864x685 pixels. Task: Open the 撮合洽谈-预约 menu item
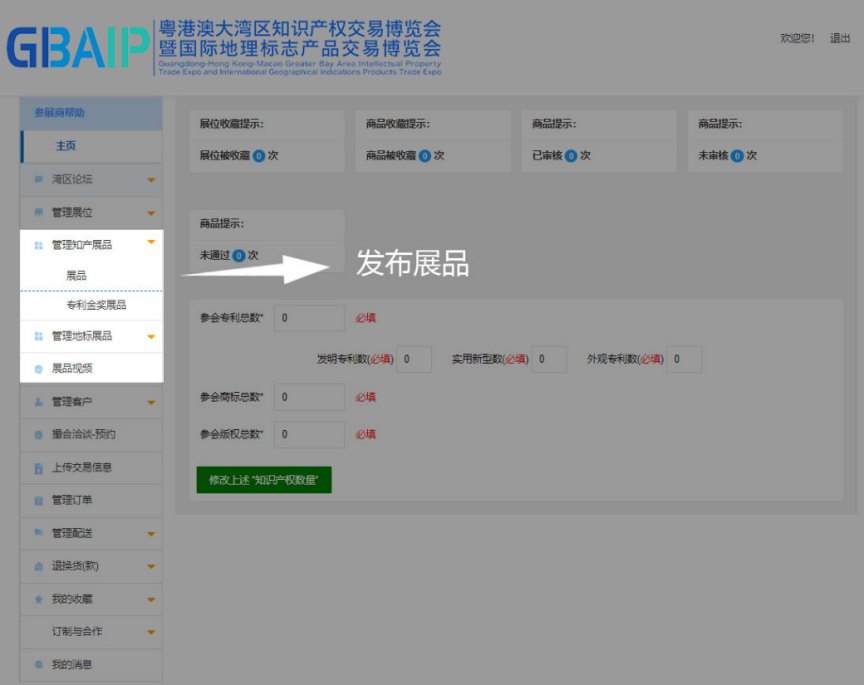(x=91, y=435)
